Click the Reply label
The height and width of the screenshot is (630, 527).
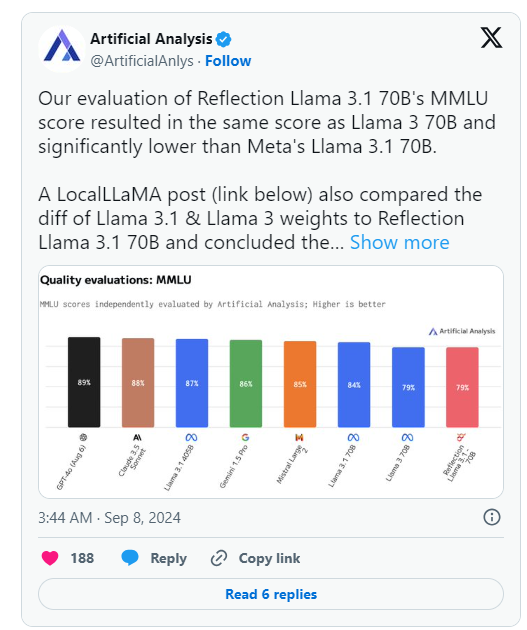(168, 558)
